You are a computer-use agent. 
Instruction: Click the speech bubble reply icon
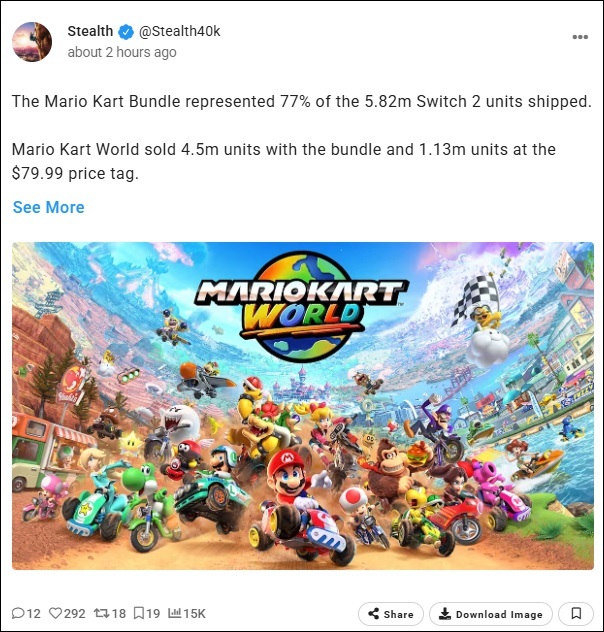[18, 613]
